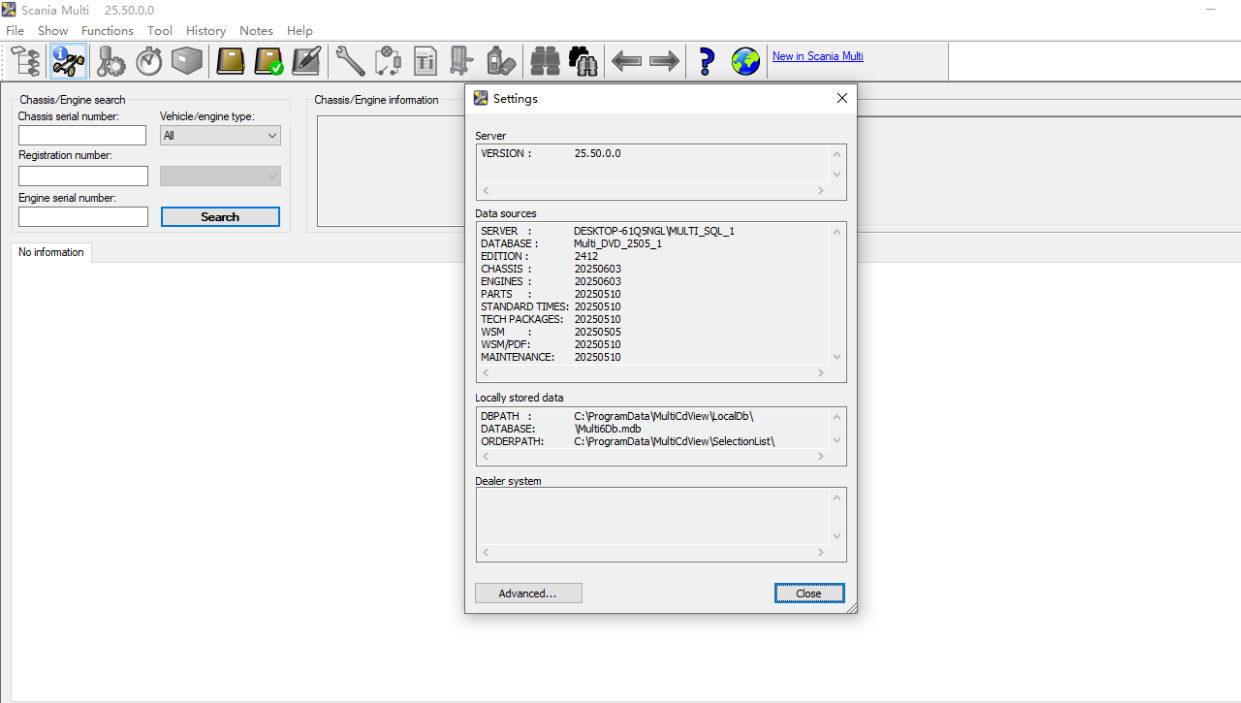Screen dimensions: 1241x703
Task: Open the book icon with green checkmark
Action: pyautogui.click(x=269, y=62)
